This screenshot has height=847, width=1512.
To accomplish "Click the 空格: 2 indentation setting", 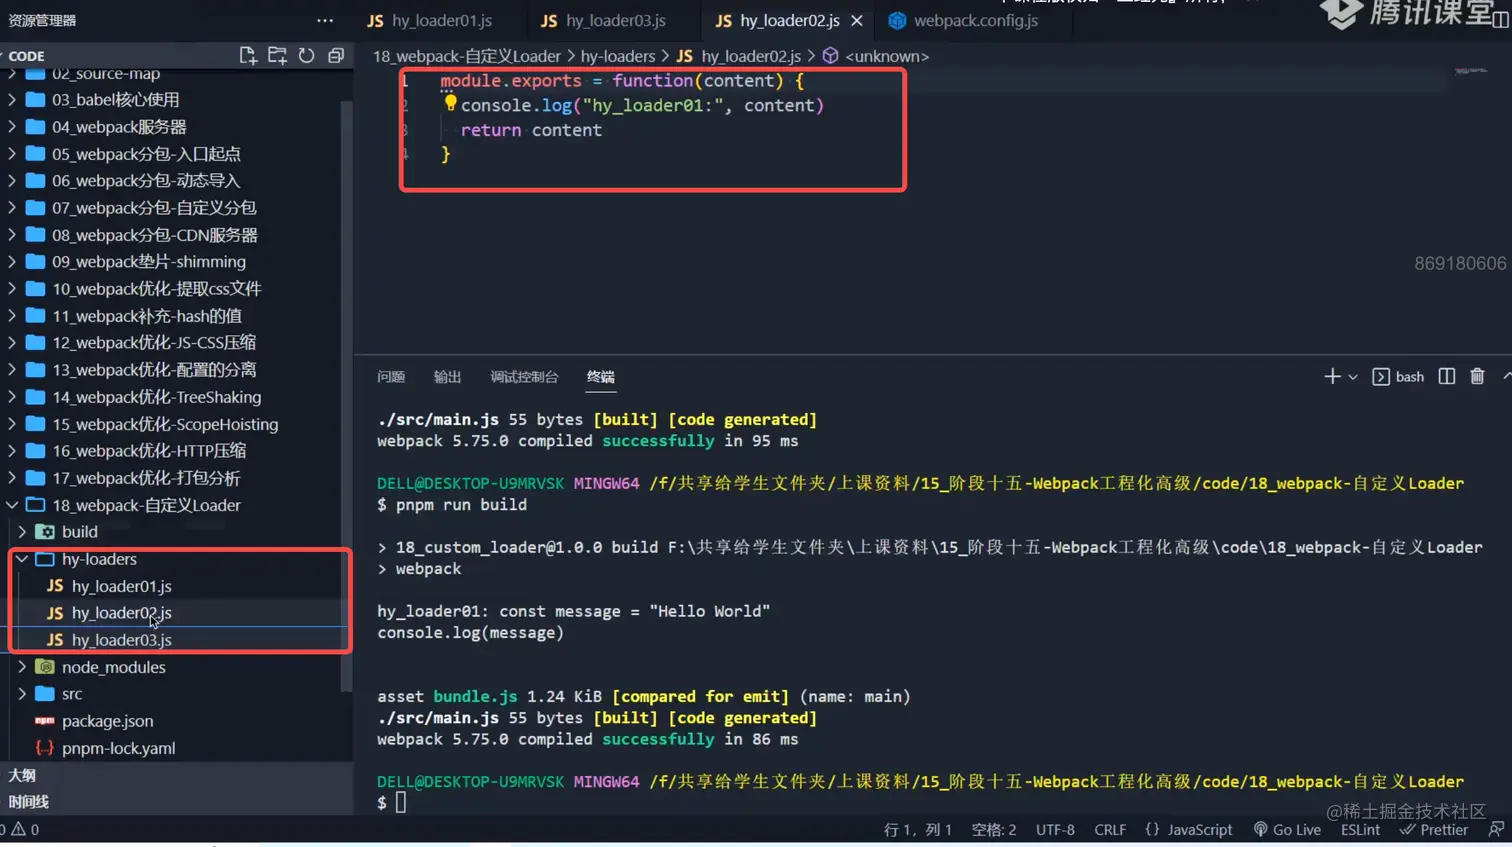I will coord(994,829).
